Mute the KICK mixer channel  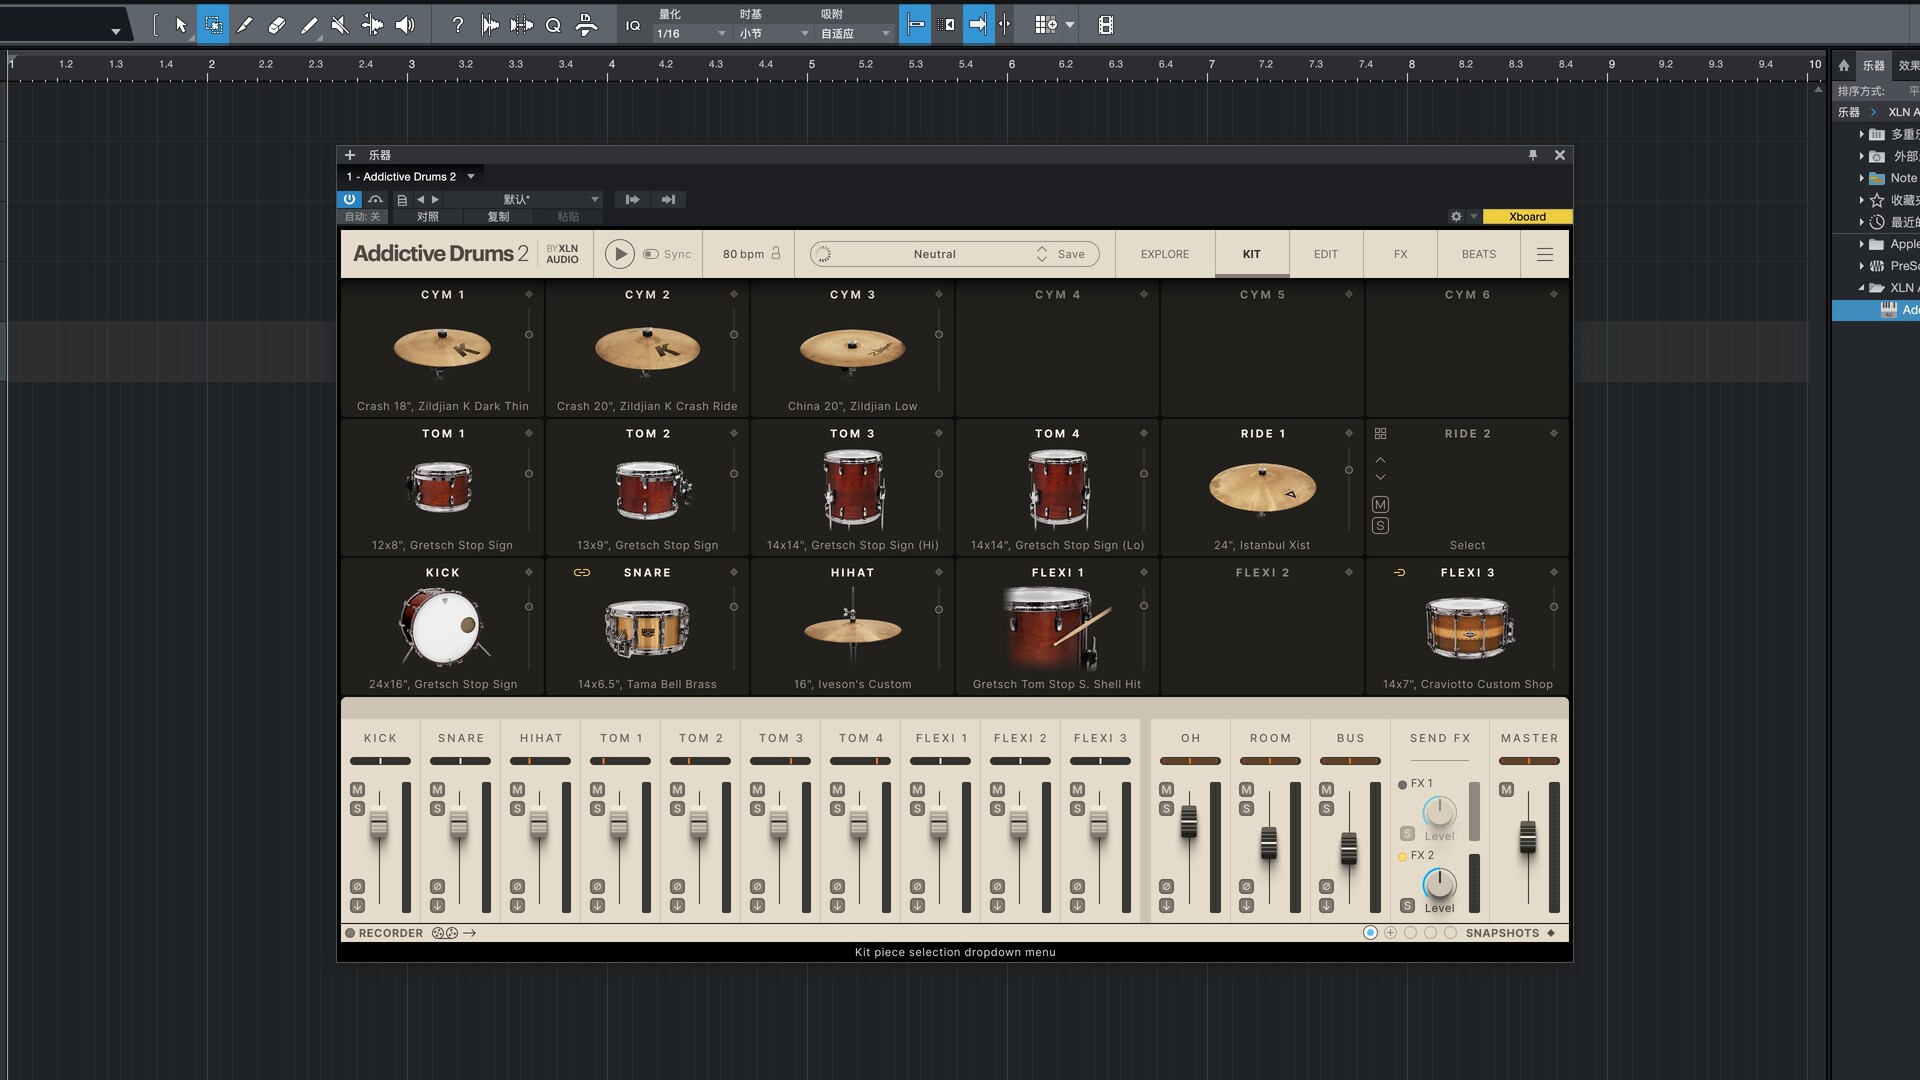click(x=357, y=790)
